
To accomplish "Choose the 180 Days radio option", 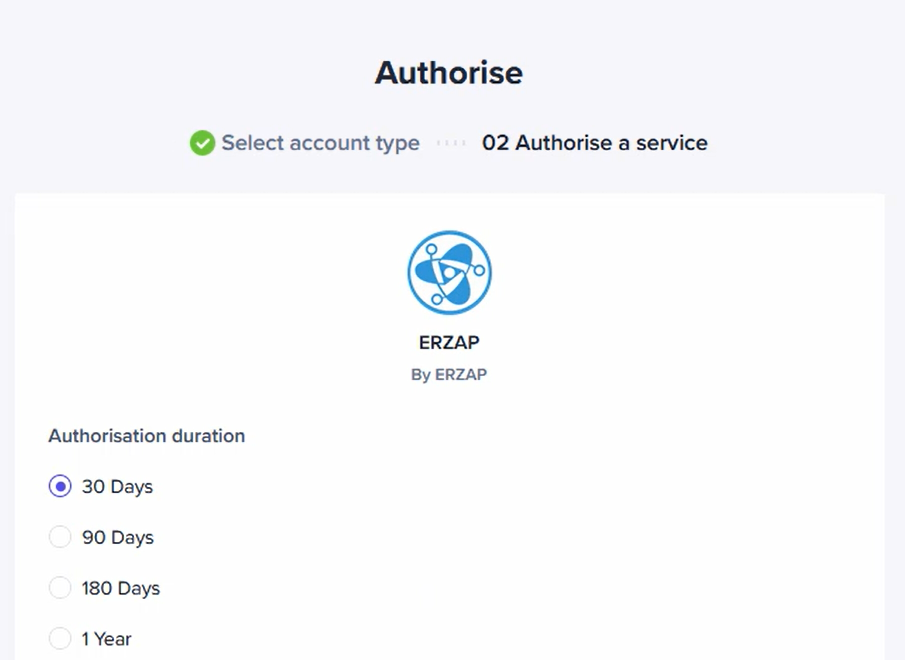I will [x=60, y=588].
